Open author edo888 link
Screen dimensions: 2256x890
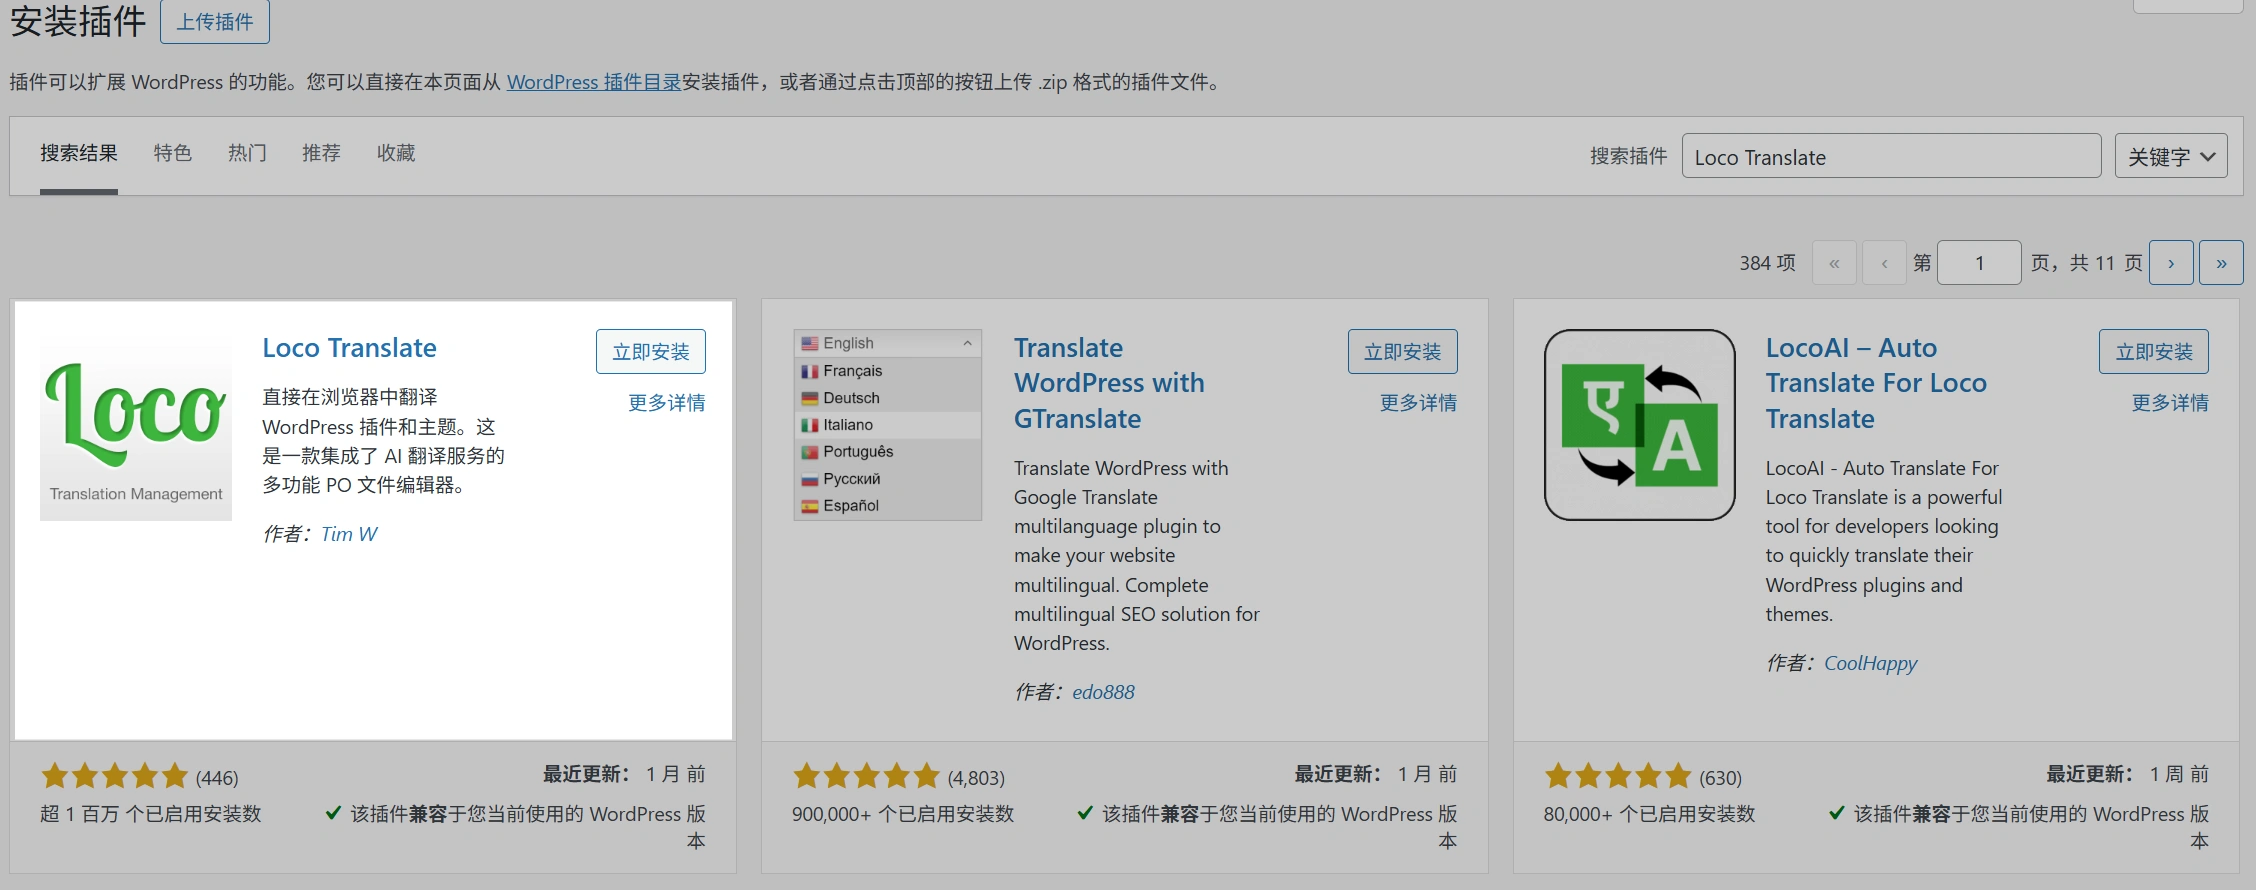[x=1104, y=692]
